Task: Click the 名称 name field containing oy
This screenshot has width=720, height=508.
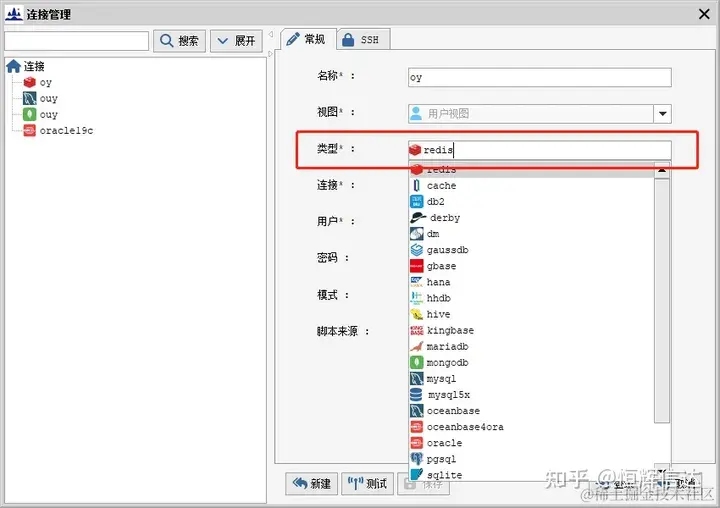Action: click(540, 77)
